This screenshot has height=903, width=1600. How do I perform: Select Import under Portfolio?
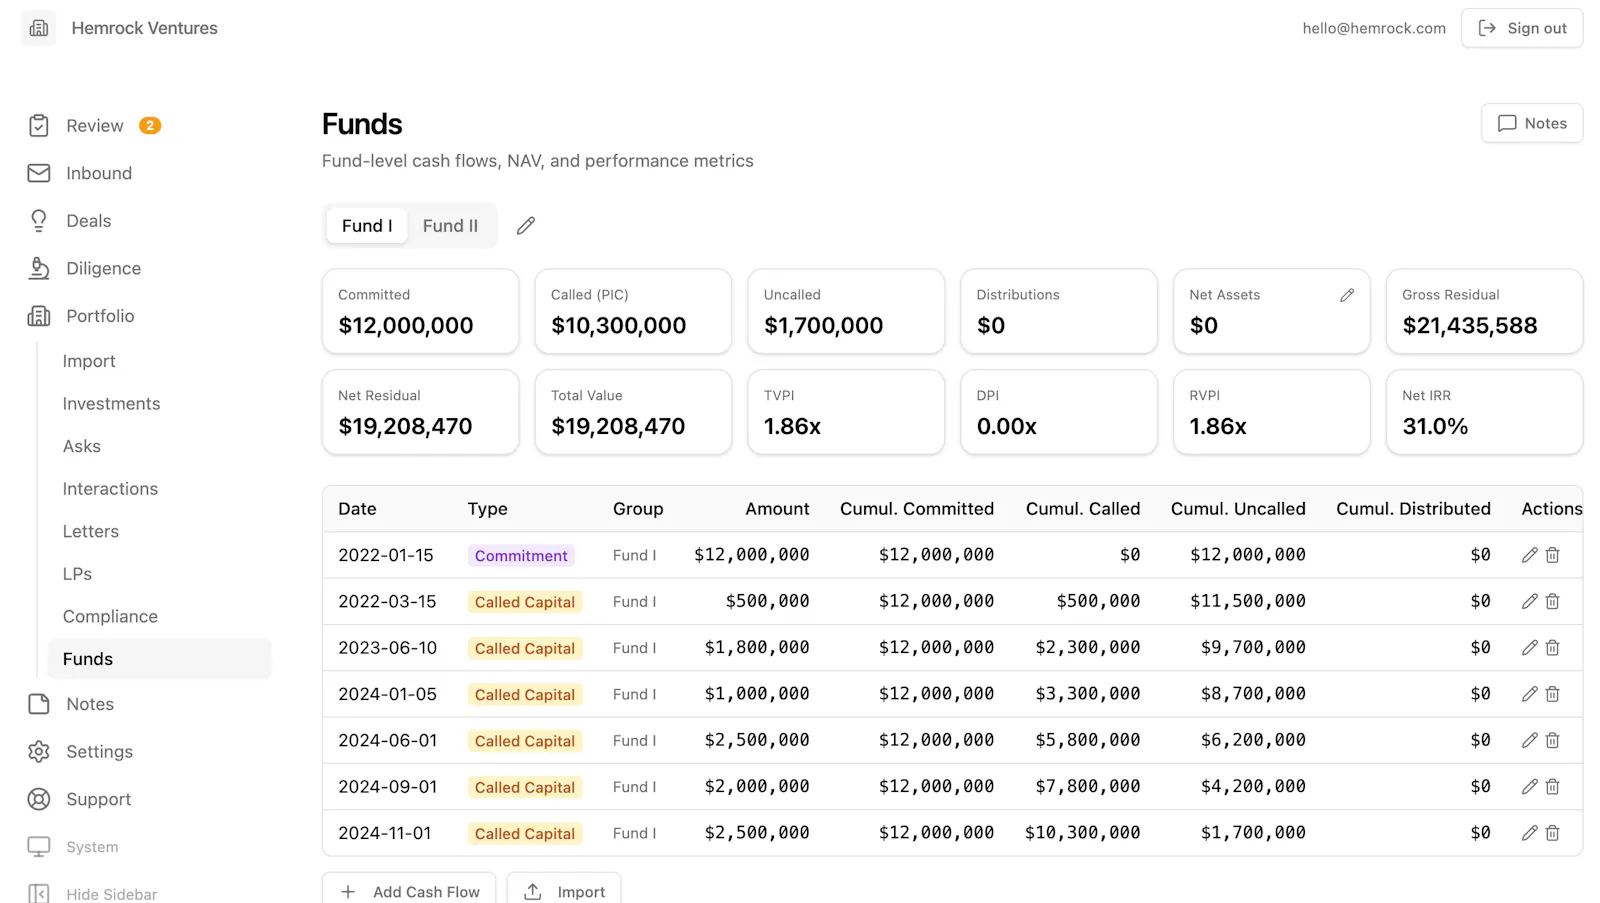(89, 361)
